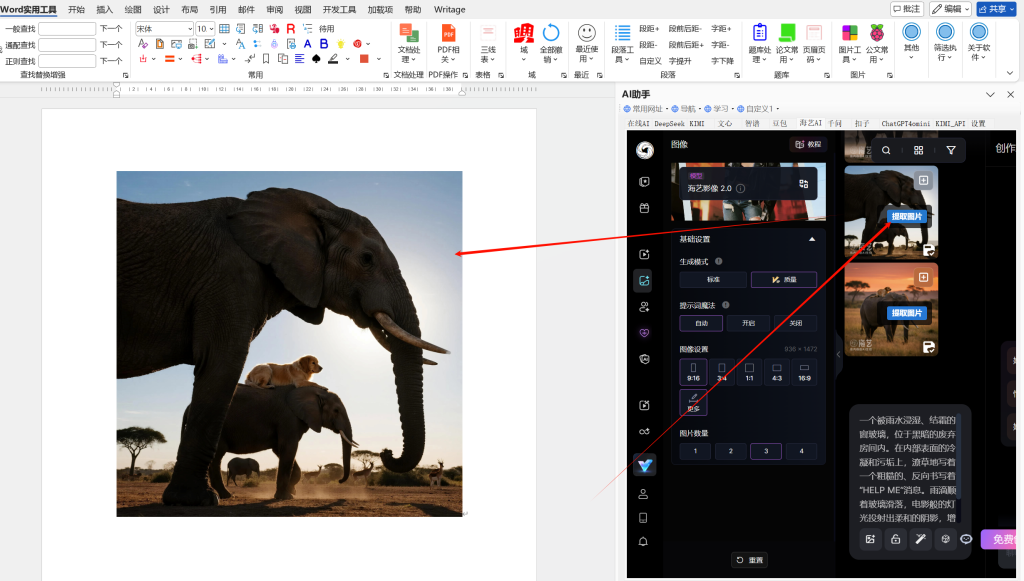Choose 标准 generation mode
Image resolution: width=1024 pixels, height=581 pixels.
[x=712, y=279]
